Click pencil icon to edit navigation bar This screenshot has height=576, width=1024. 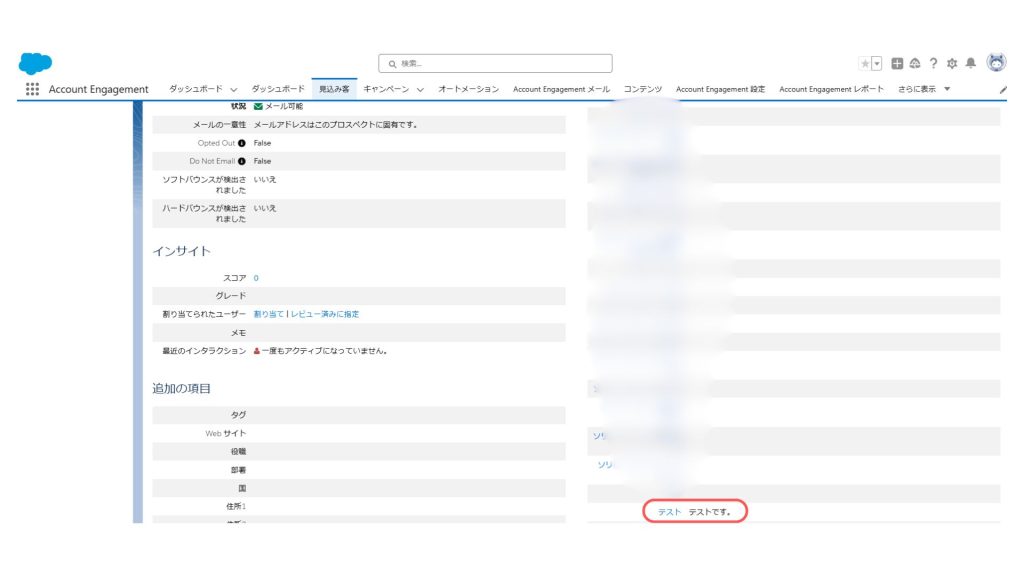[x=1003, y=89]
